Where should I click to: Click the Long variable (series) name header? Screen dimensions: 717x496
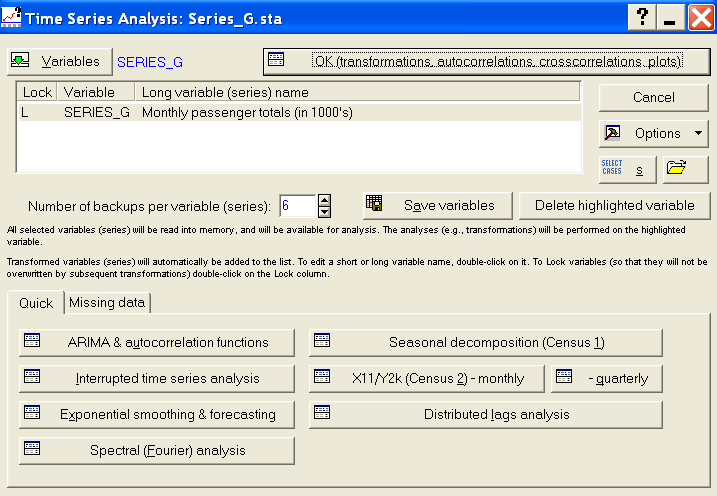(358, 92)
